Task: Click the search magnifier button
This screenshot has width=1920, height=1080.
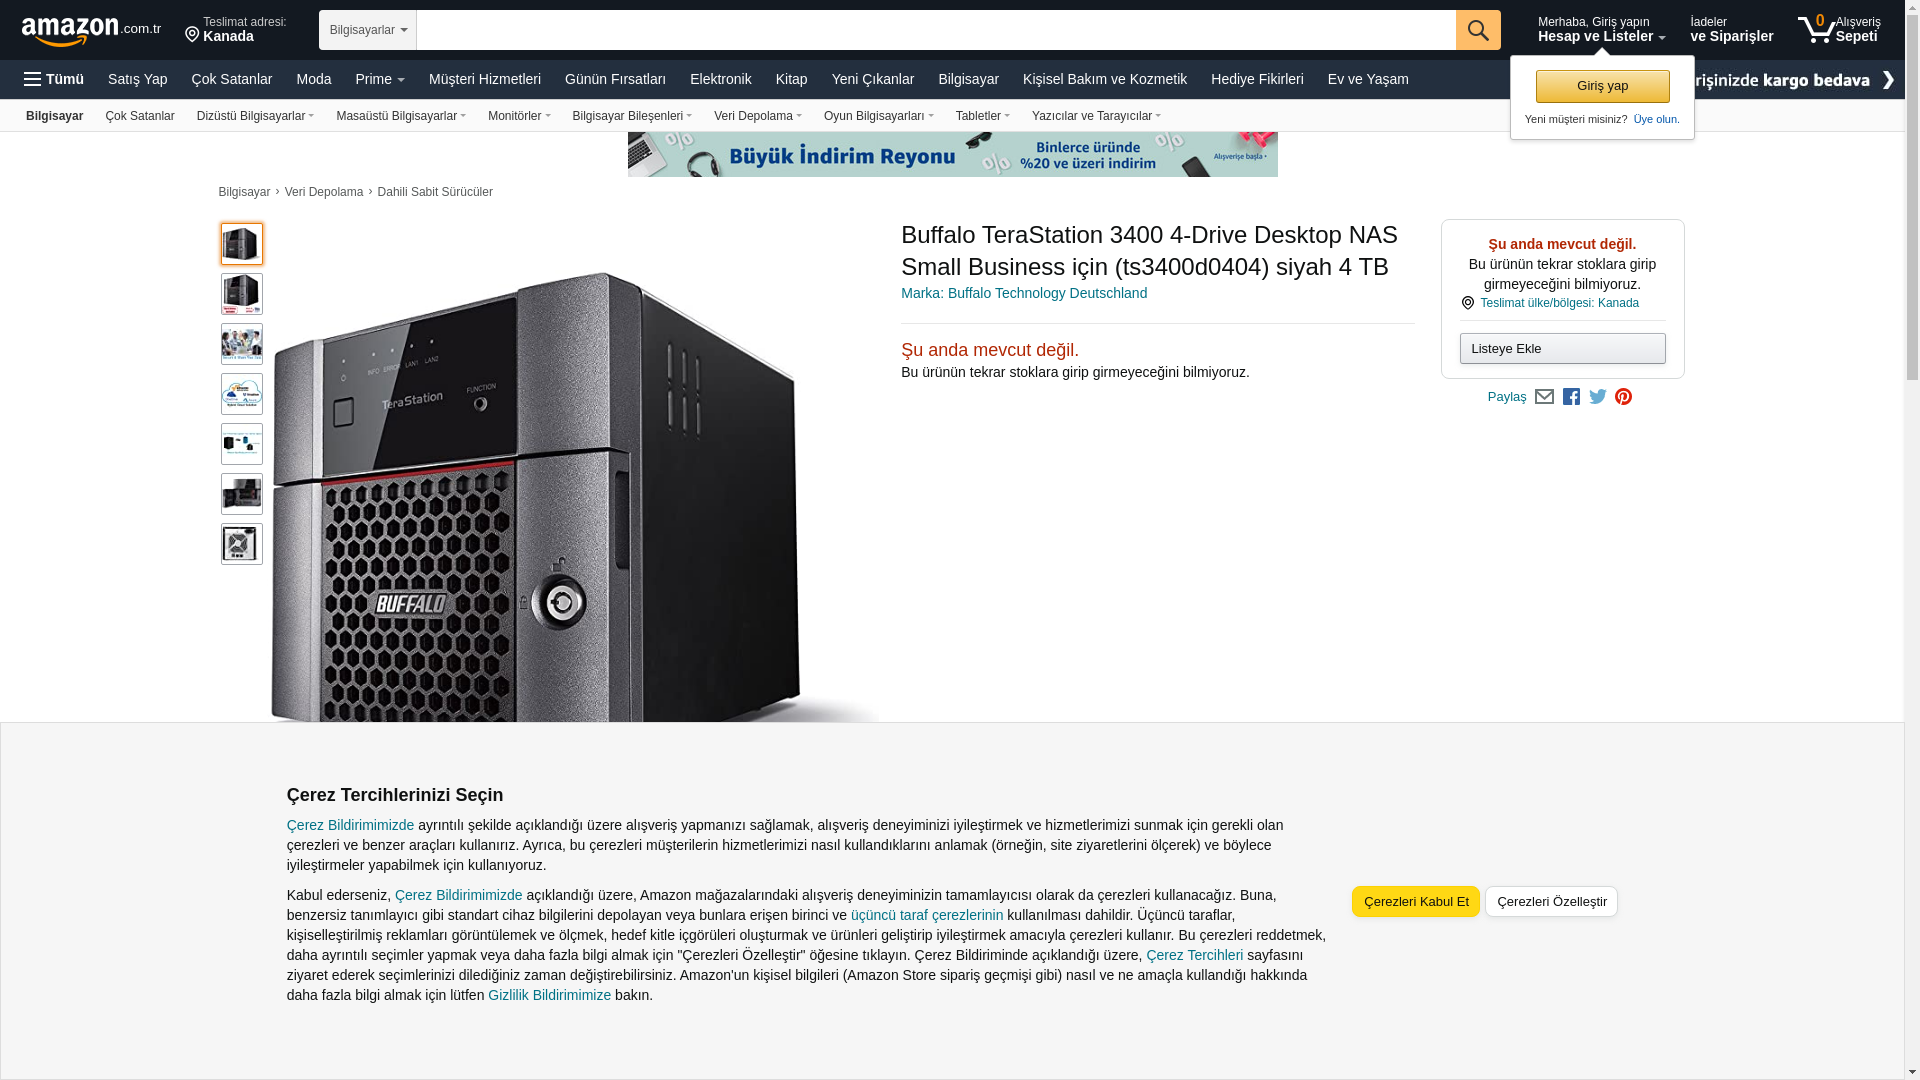Action: click(1477, 30)
